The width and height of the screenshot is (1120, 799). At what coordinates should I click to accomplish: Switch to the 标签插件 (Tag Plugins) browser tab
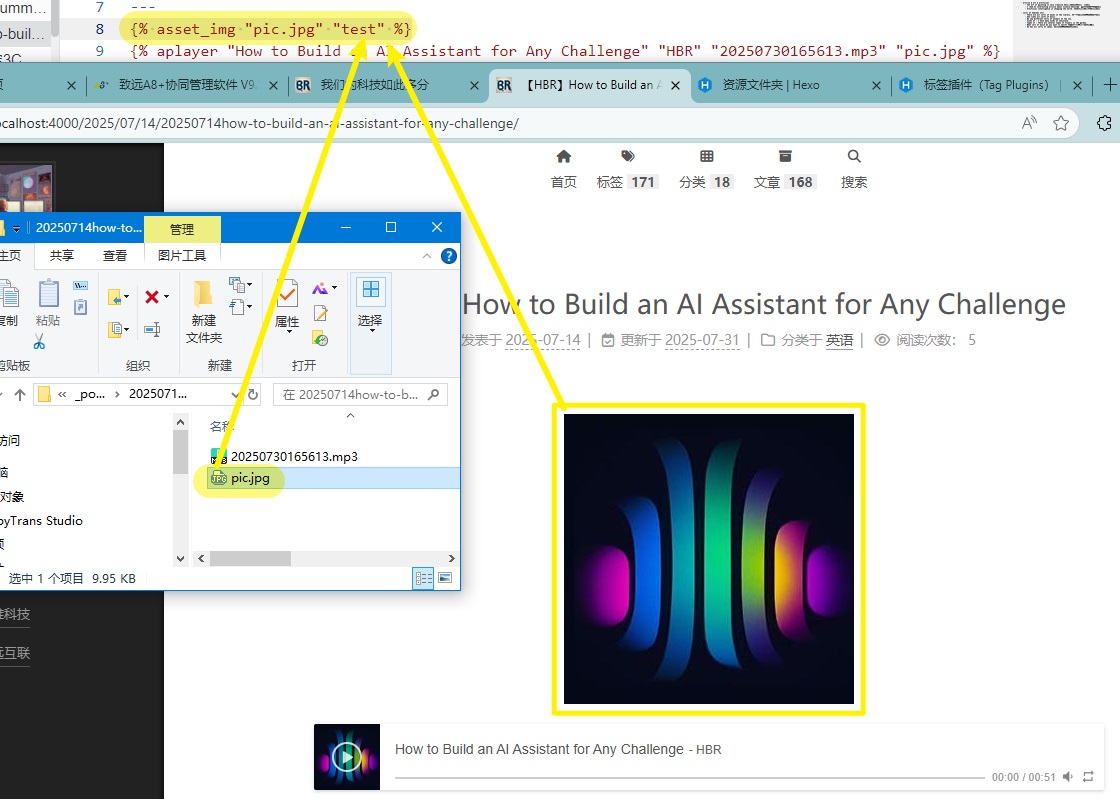[x=989, y=85]
